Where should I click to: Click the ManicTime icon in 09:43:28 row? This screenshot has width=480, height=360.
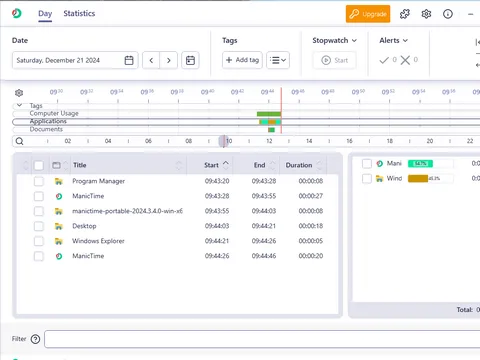(59, 196)
